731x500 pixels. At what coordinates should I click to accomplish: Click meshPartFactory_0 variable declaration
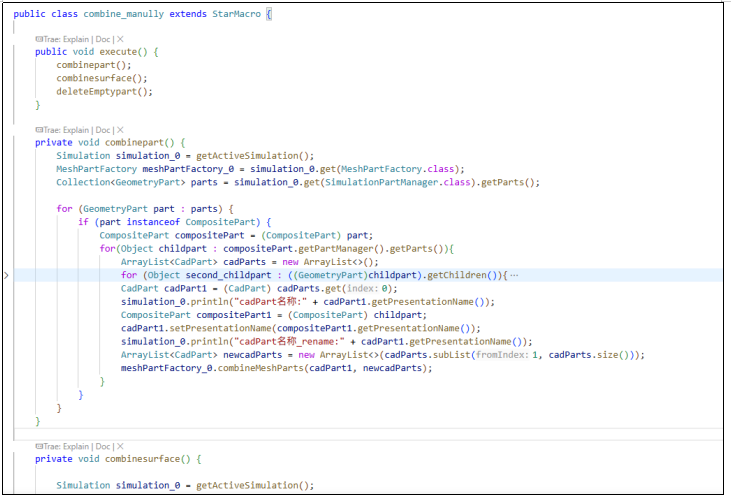coord(188,169)
